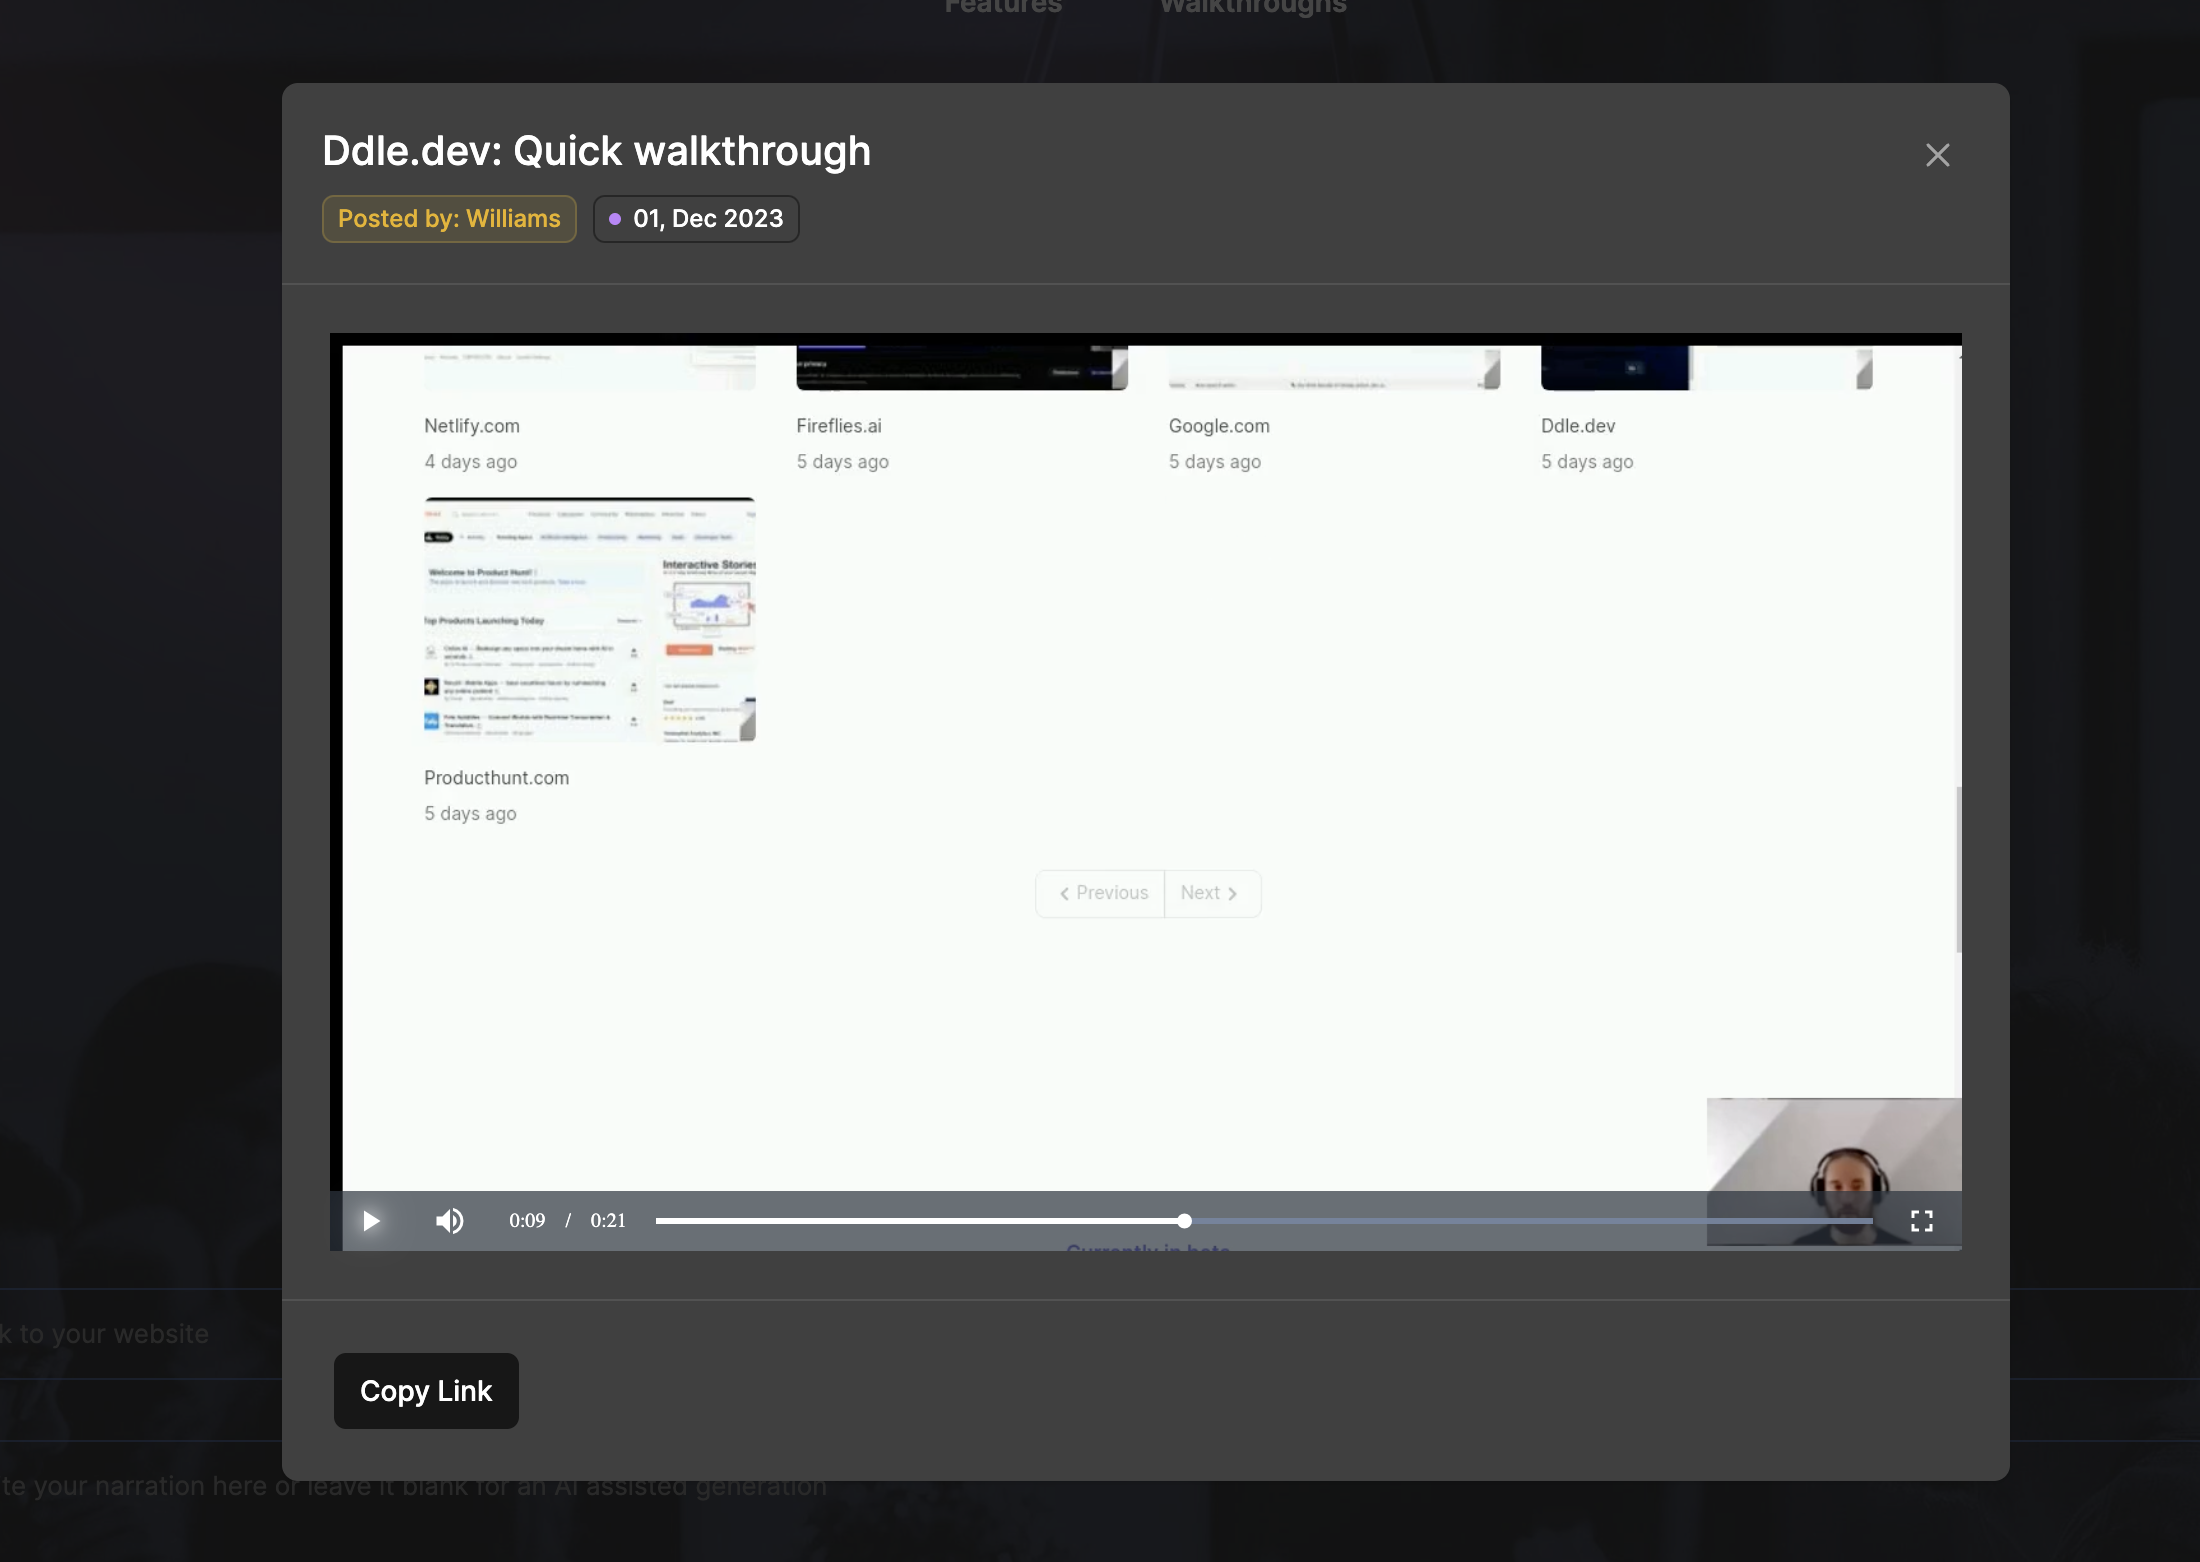The image size is (2200, 1562).
Task: Click the 01, Dec 2023 date badge
Action: pos(696,219)
